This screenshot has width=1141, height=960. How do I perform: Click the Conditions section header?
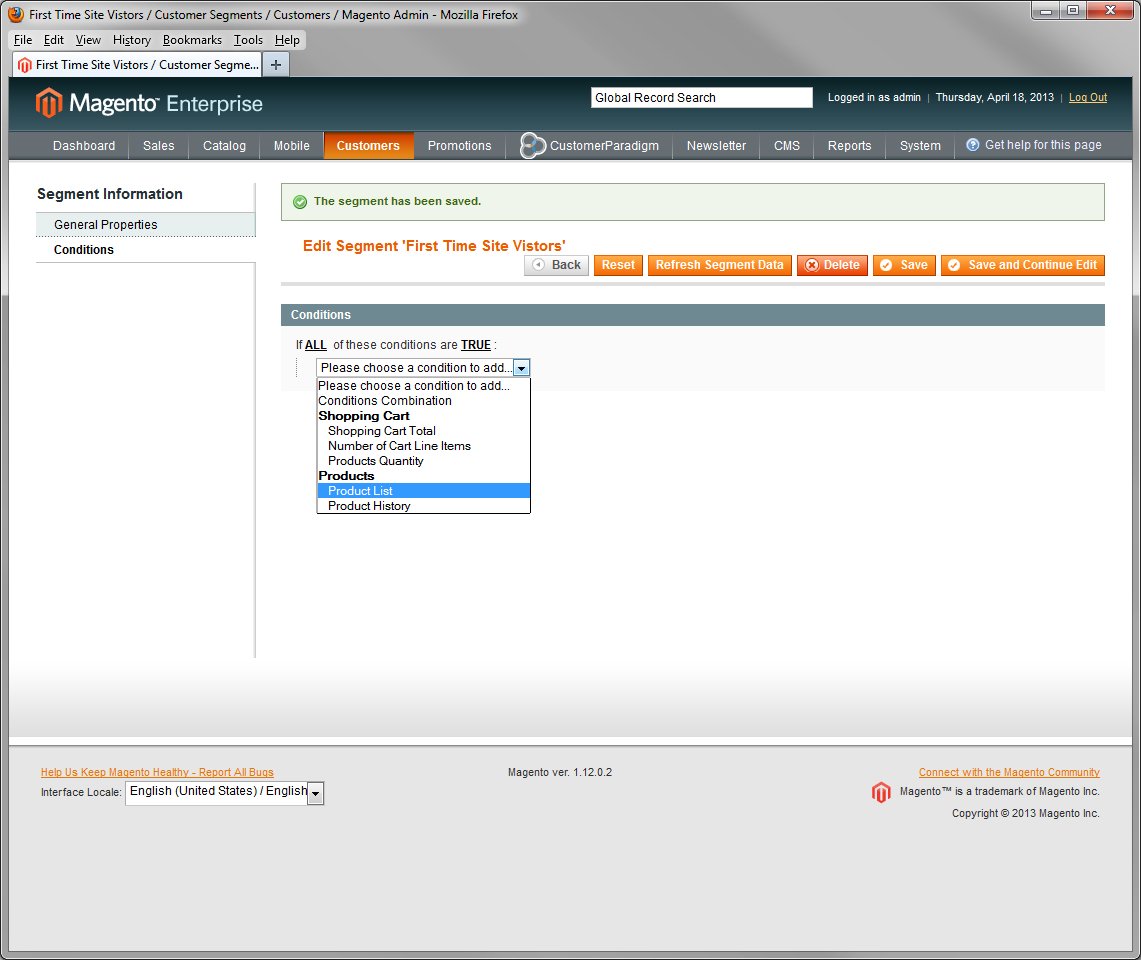click(x=693, y=315)
